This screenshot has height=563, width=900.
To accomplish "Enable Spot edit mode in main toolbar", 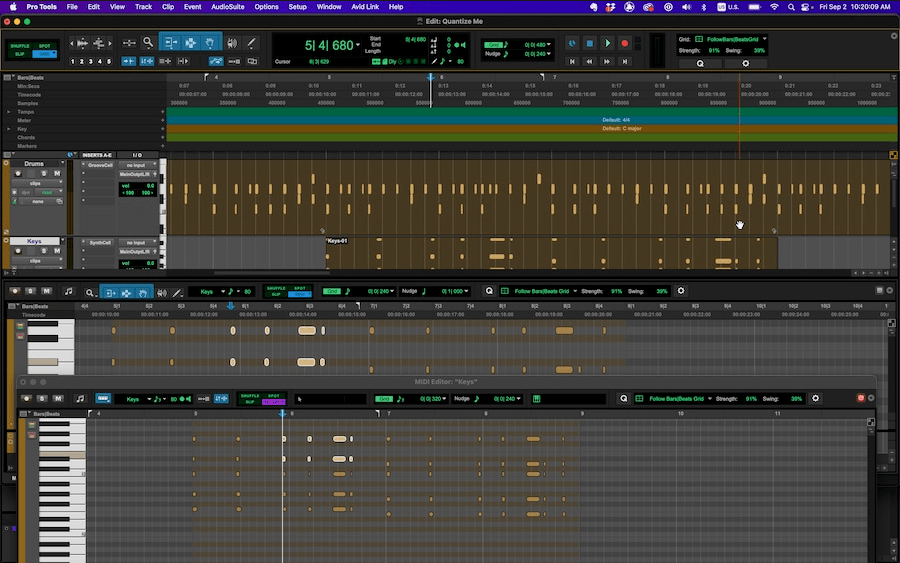I will pos(44,46).
